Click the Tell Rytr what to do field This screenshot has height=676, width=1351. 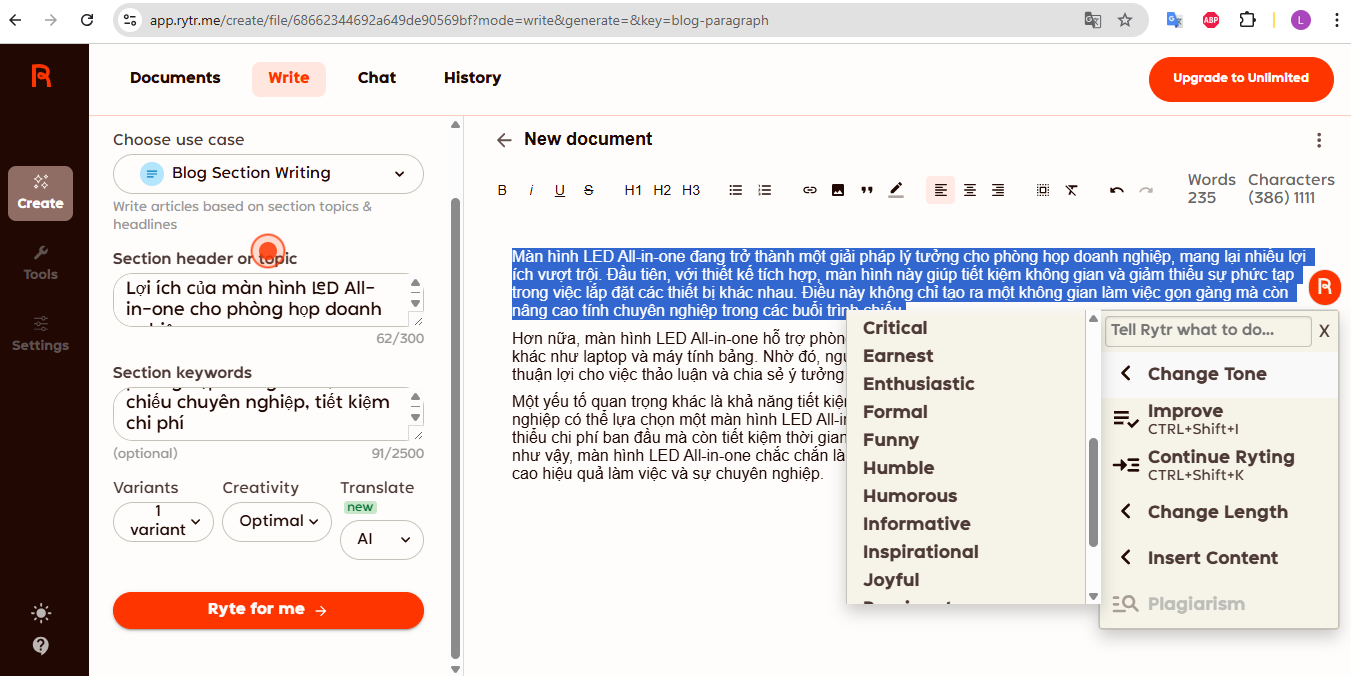[x=1208, y=331]
